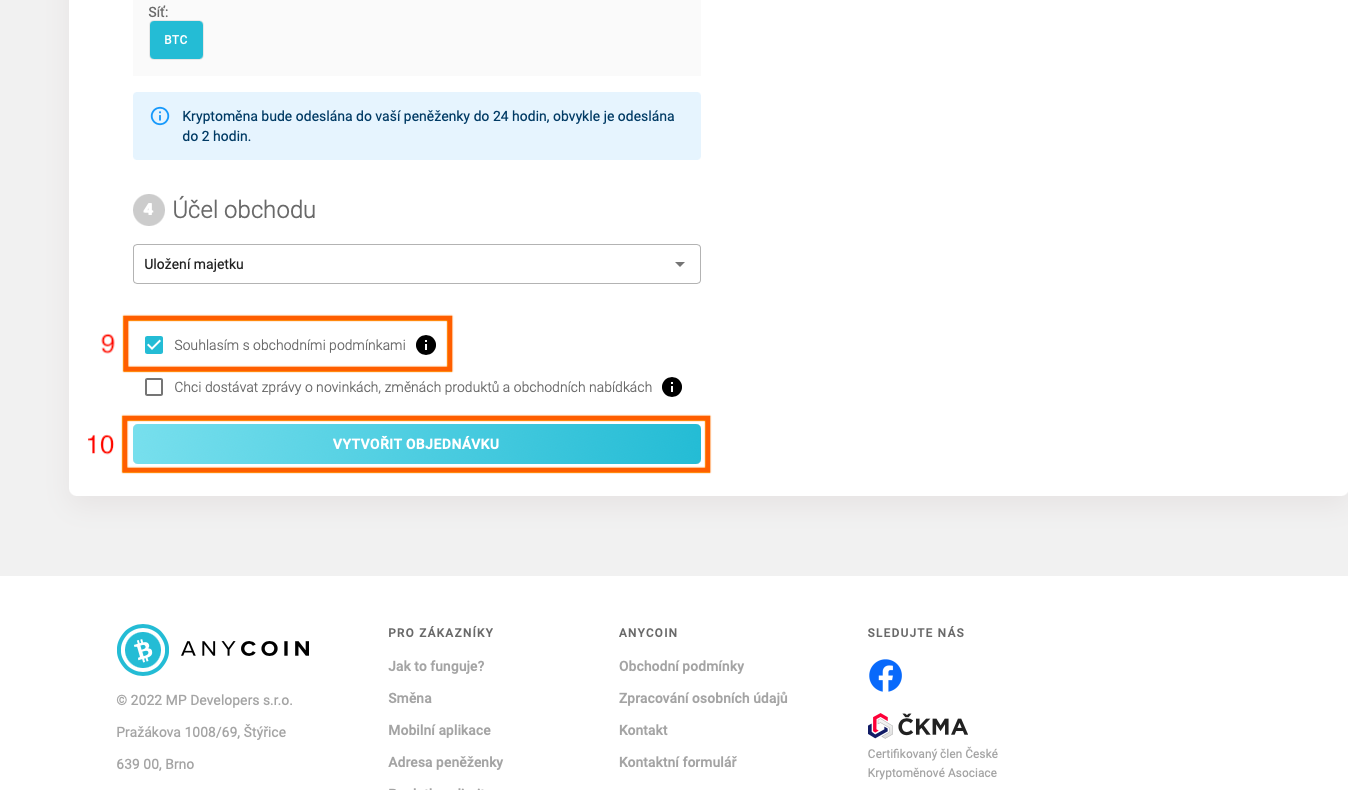Click the Pražákova 1008/69, Štýřice address
1348x790 pixels.
point(201,732)
